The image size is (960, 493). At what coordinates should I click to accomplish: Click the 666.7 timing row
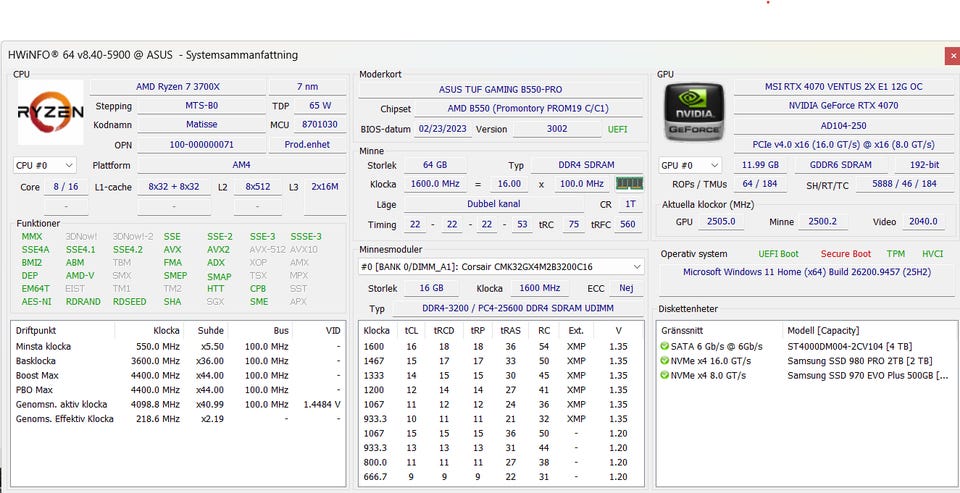click(500, 476)
